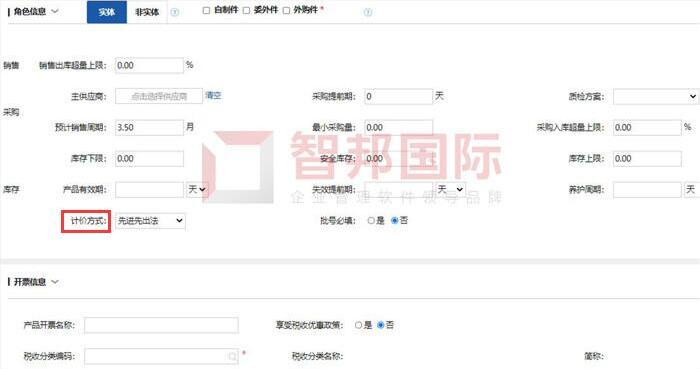Viewport: 700px width, 369px height.
Task: Check the 委外件 checkbox
Action: (246, 10)
